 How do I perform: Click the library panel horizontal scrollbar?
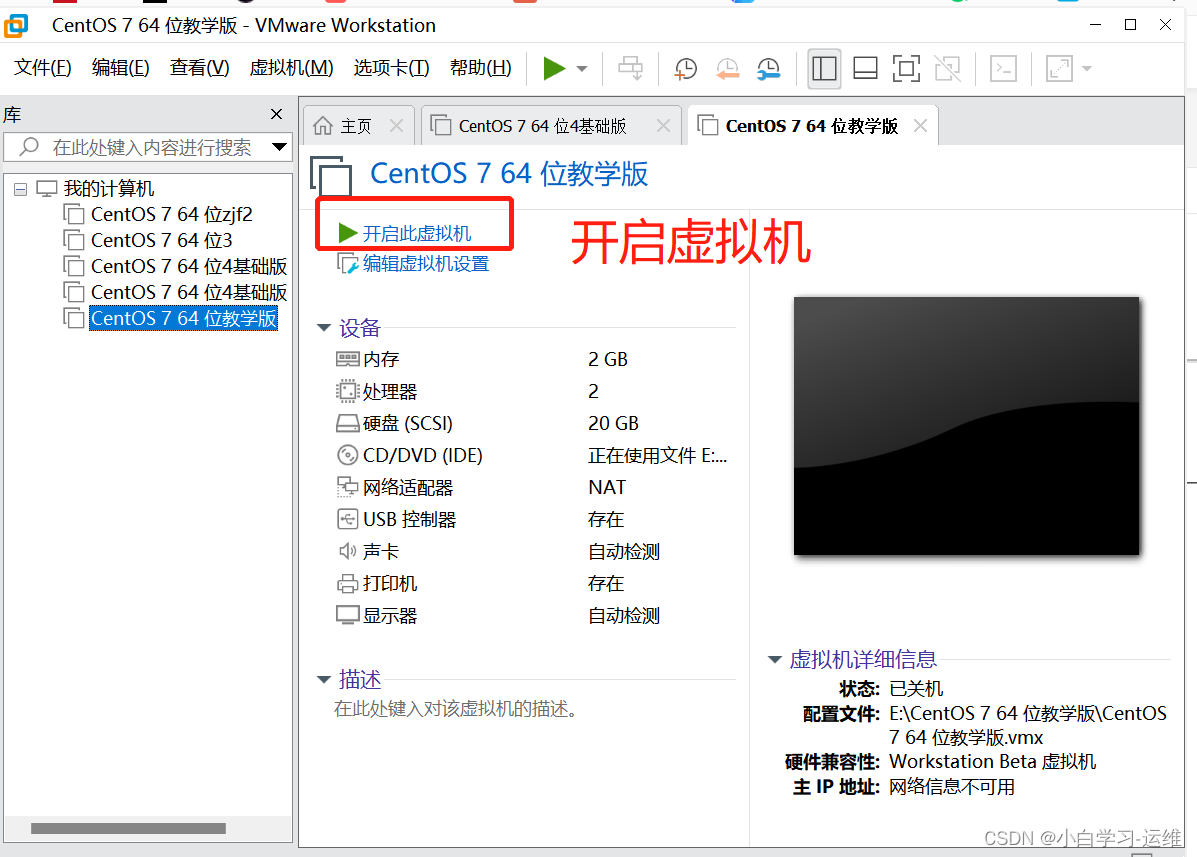point(128,828)
